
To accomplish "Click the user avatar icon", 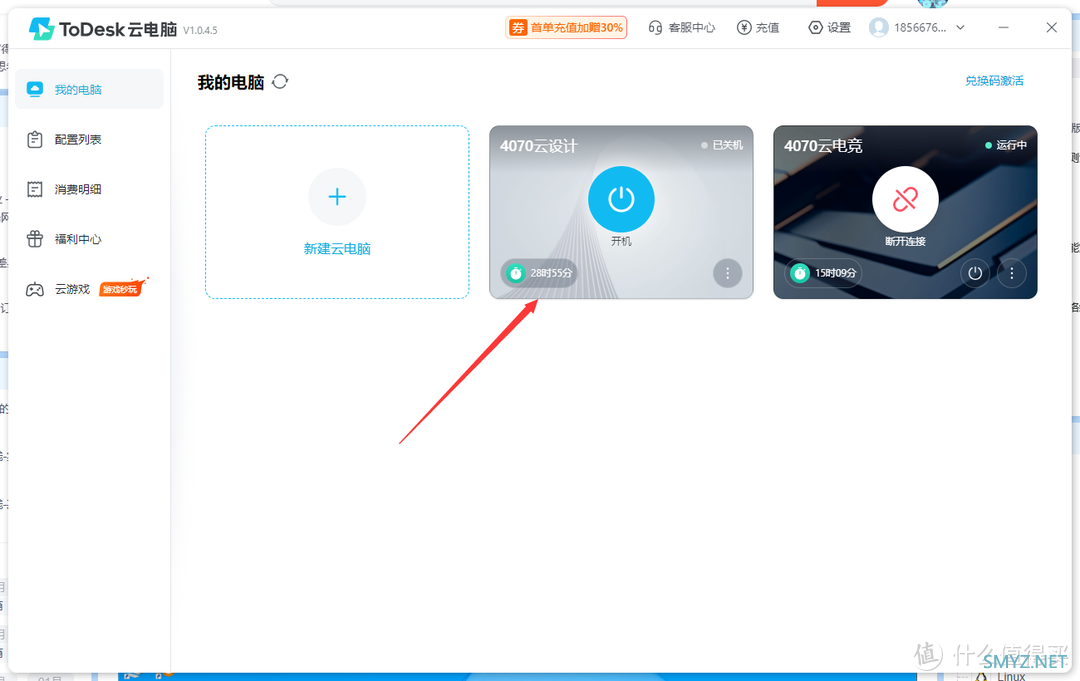I will click(878, 28).
